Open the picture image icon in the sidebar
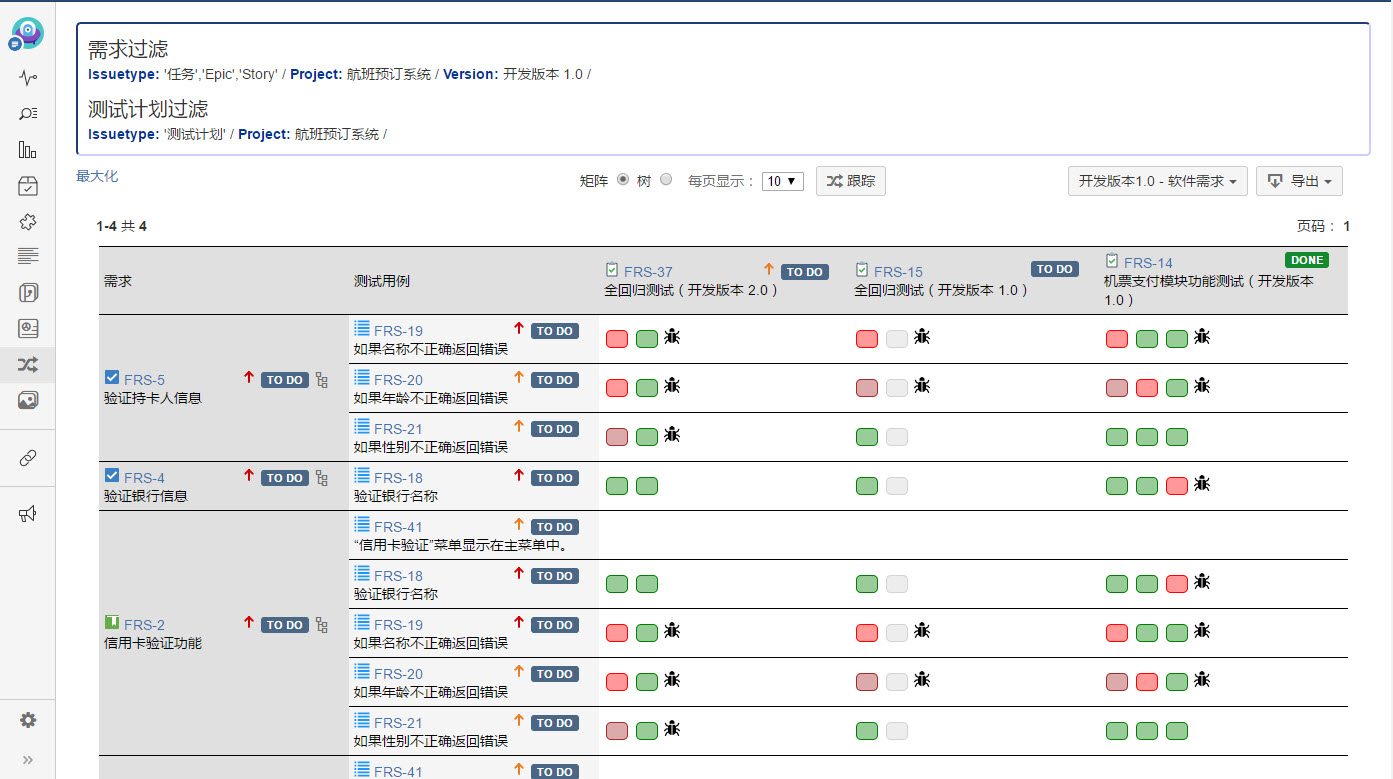The height and width of the screenshot is (779, 1393). pyautogui.click(x=28, y=400)
